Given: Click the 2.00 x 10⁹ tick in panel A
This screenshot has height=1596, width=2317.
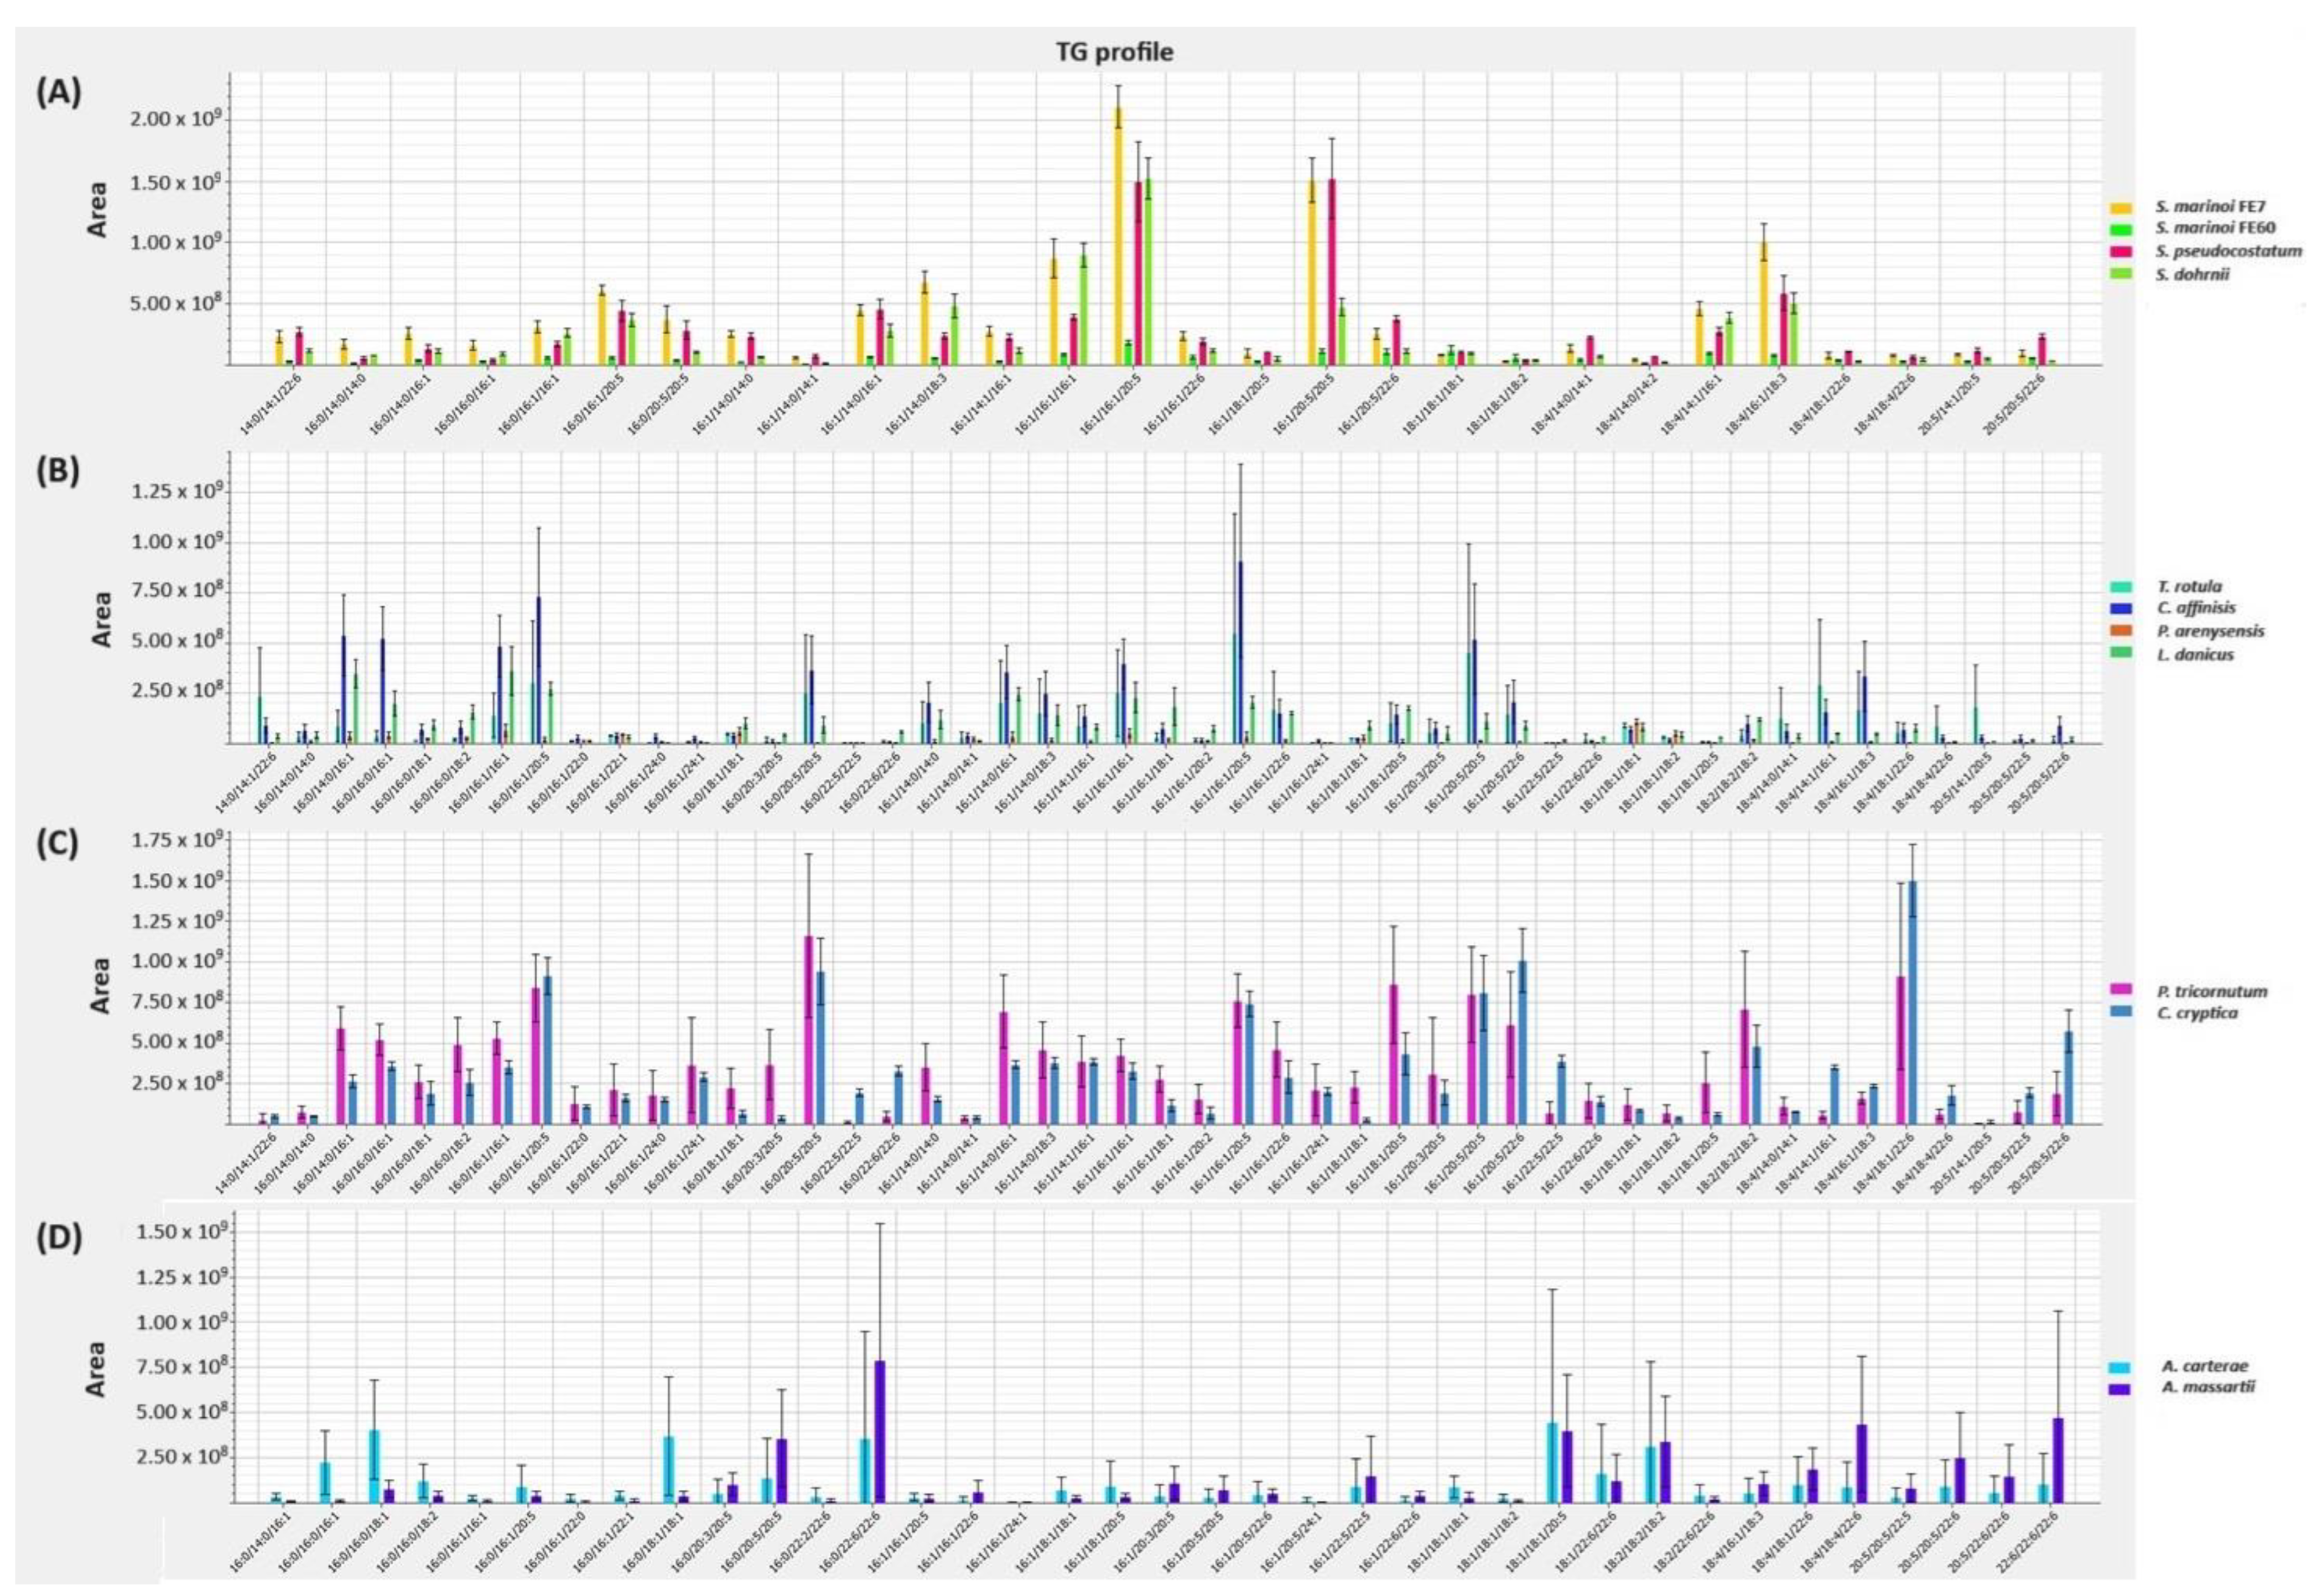Looking at the screenshot, I should (x=175, y=119).
